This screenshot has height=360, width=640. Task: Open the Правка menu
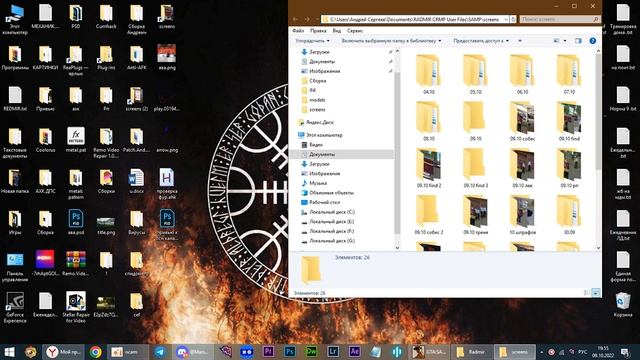[318, 31]
